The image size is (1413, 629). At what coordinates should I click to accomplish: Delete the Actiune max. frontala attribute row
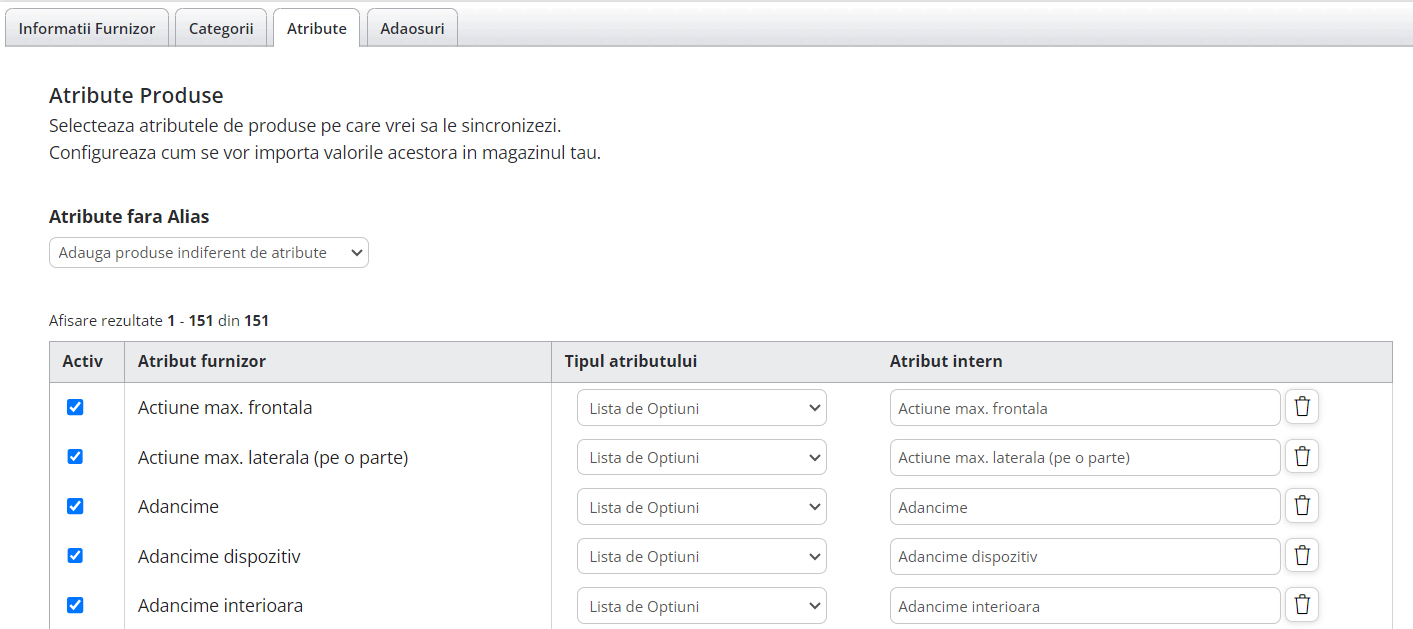pyautogui.click(x=1301, y=407)
